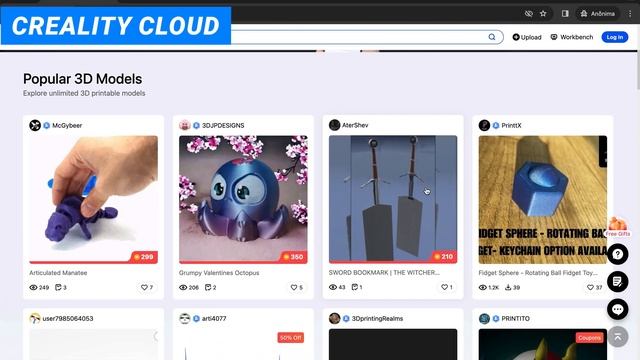Open the Fidget Sphere thumbnail
The image size is (640, 360).
(x=543, y=200)
